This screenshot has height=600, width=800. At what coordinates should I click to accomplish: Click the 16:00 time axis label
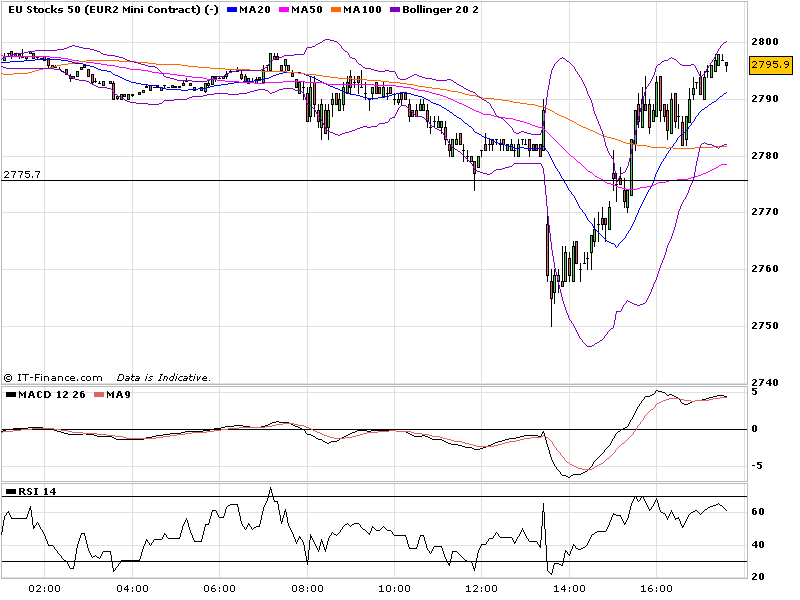[x=657, y=589]
